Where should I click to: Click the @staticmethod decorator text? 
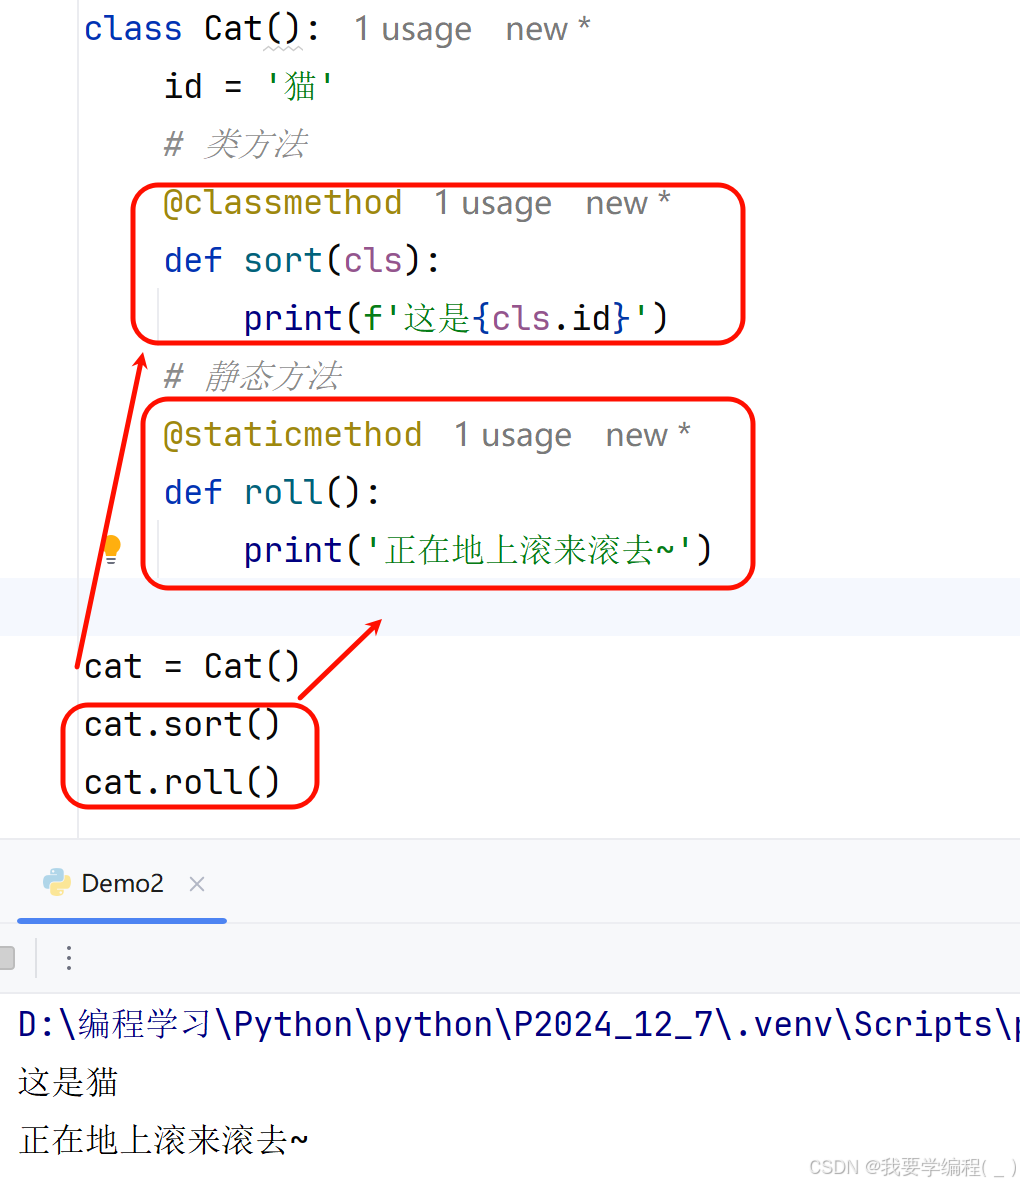tap(292, 435)
